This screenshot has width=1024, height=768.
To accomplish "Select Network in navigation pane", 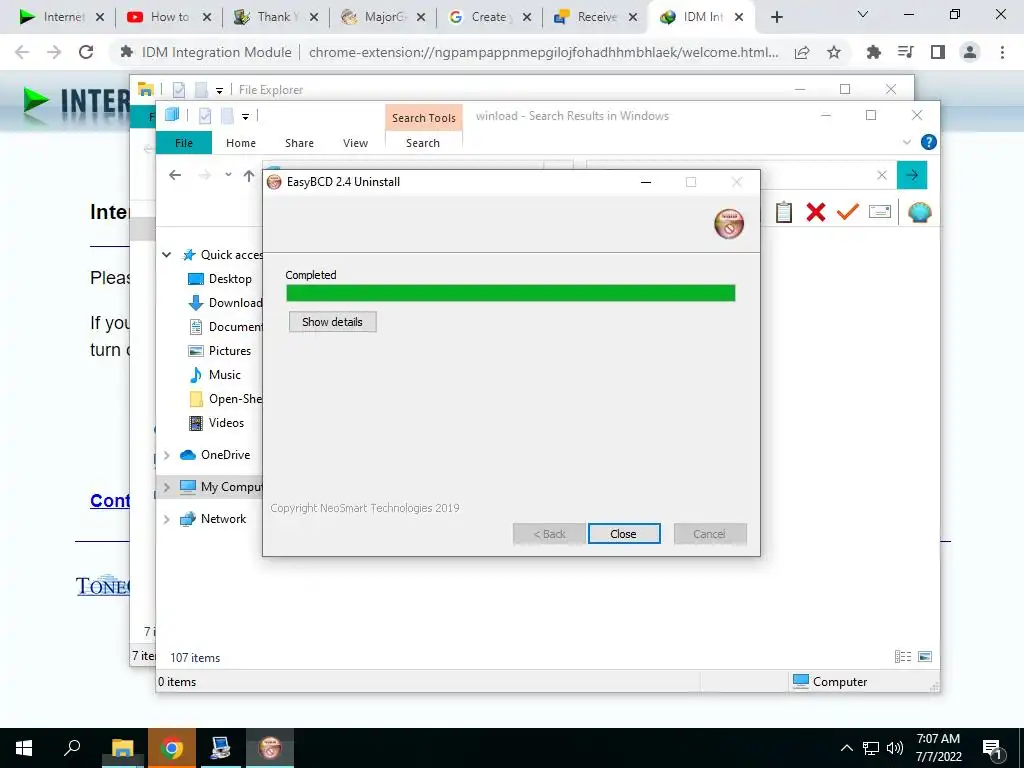I will (213, 519).
